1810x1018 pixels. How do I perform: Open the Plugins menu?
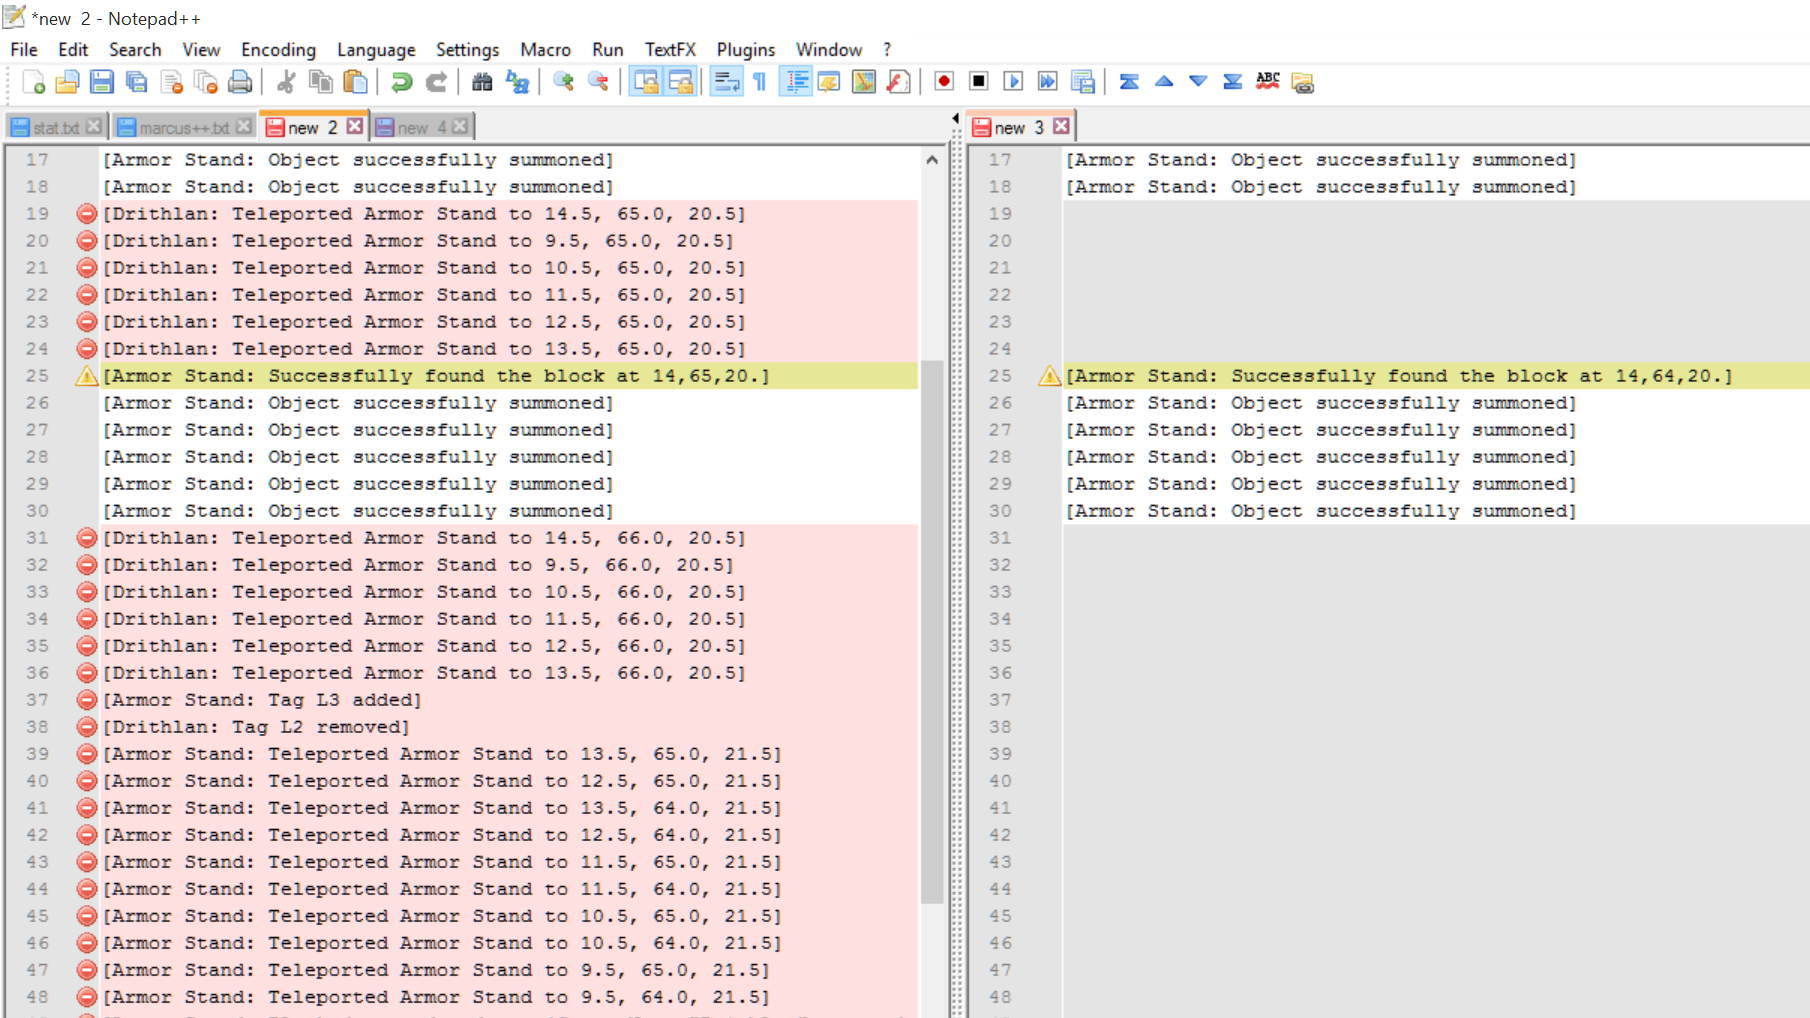pyautogui.click(x=745, y=50)
